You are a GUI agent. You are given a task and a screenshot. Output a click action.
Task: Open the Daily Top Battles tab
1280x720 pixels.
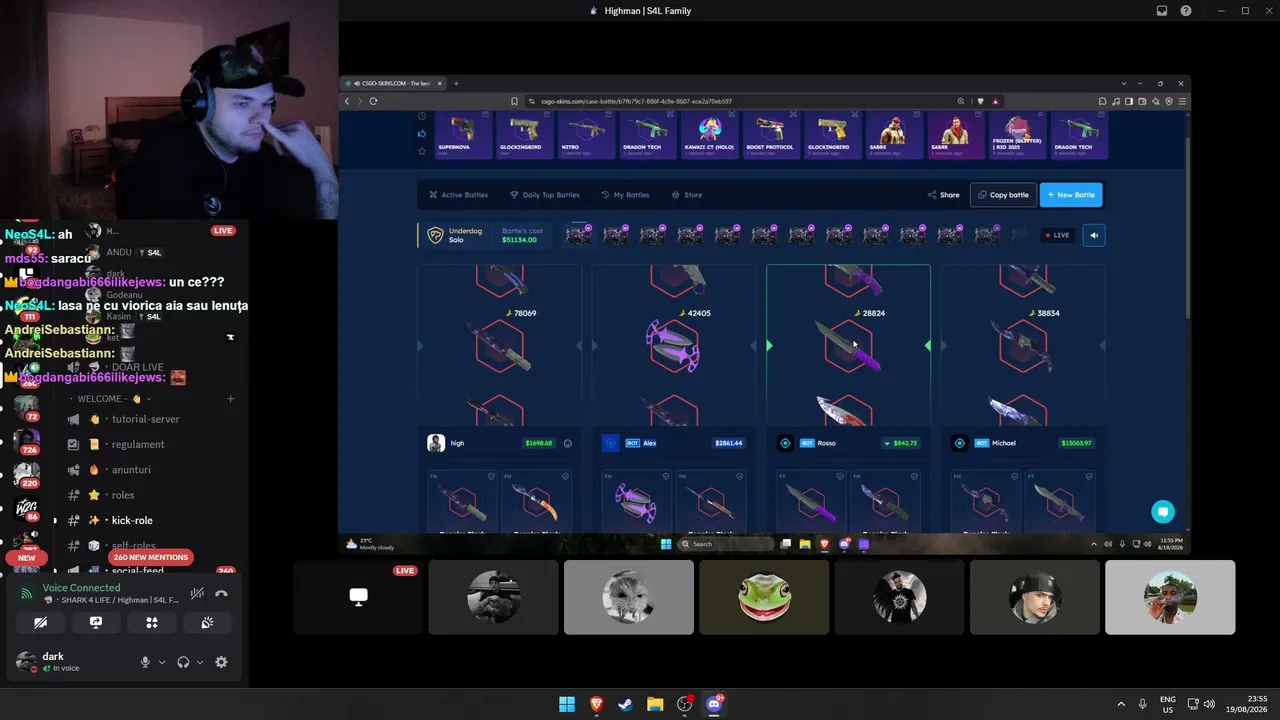(x=545, y=195)
